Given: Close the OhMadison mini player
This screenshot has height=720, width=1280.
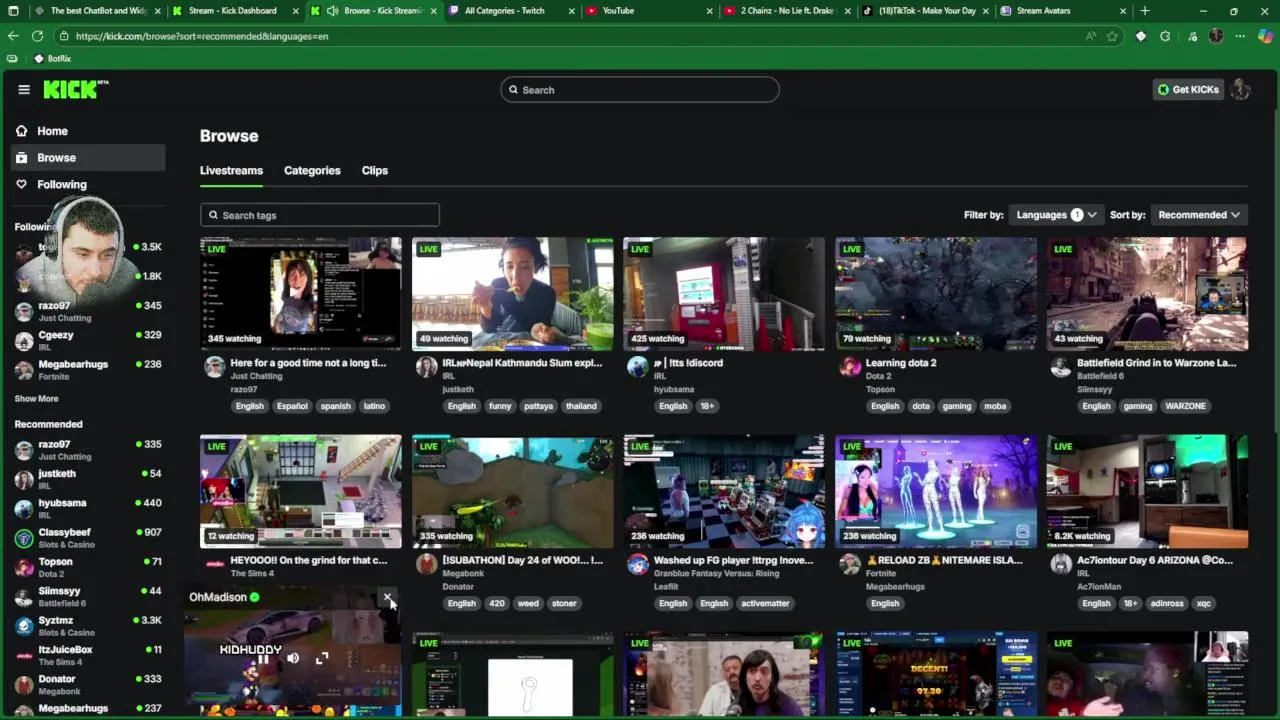Looking at the screenshot, I should pos(387,598).
